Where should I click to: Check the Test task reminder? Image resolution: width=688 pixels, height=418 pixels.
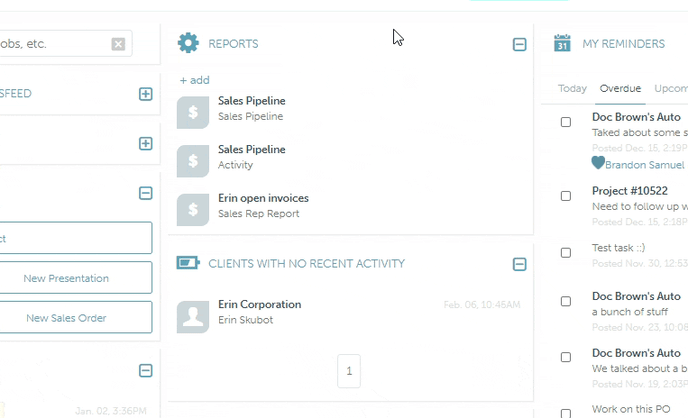click(566, 253)
